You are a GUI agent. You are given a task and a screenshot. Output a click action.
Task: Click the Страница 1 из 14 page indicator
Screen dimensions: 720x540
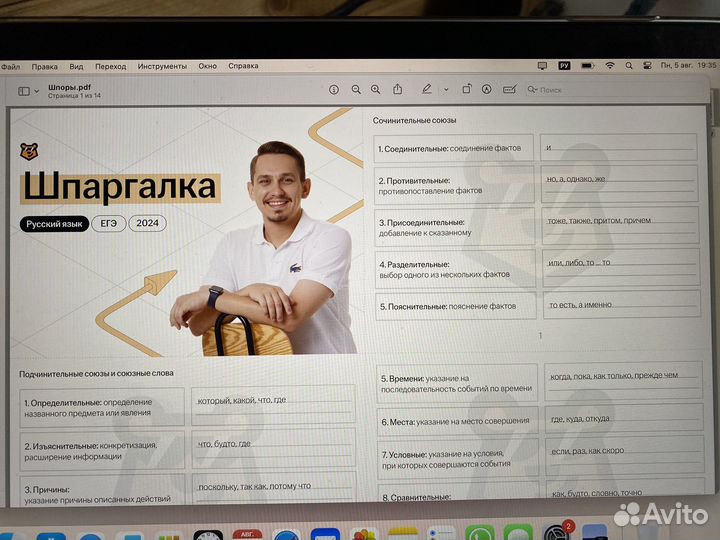point(74,96)
